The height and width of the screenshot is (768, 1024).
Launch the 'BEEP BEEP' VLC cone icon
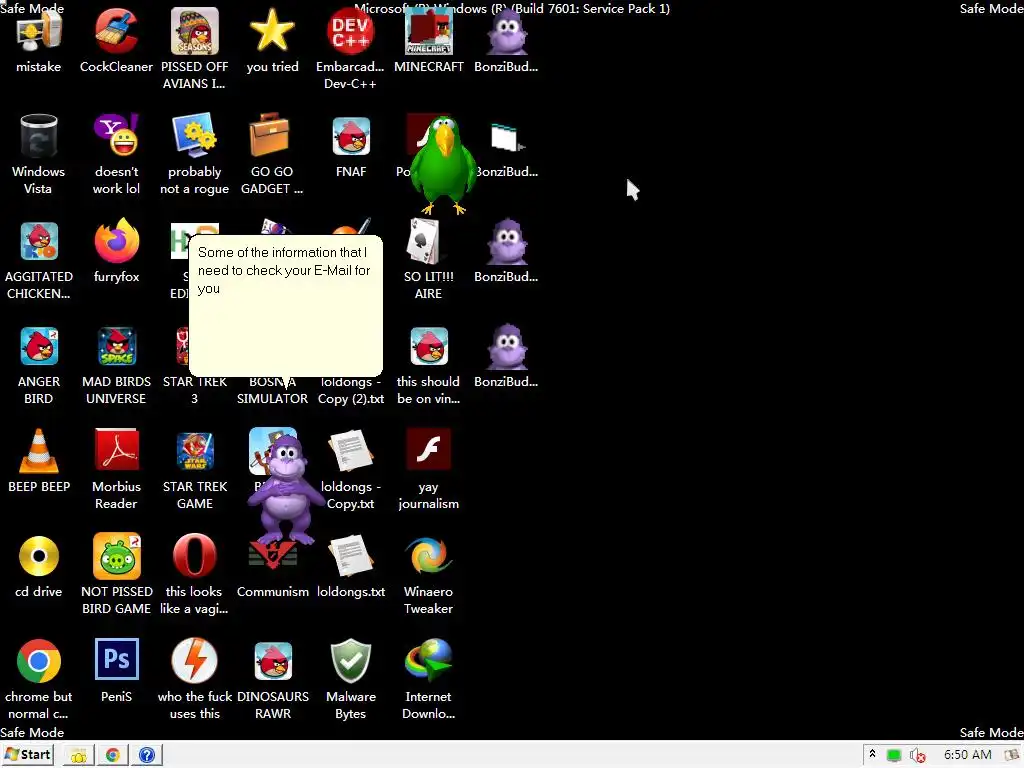39,451
